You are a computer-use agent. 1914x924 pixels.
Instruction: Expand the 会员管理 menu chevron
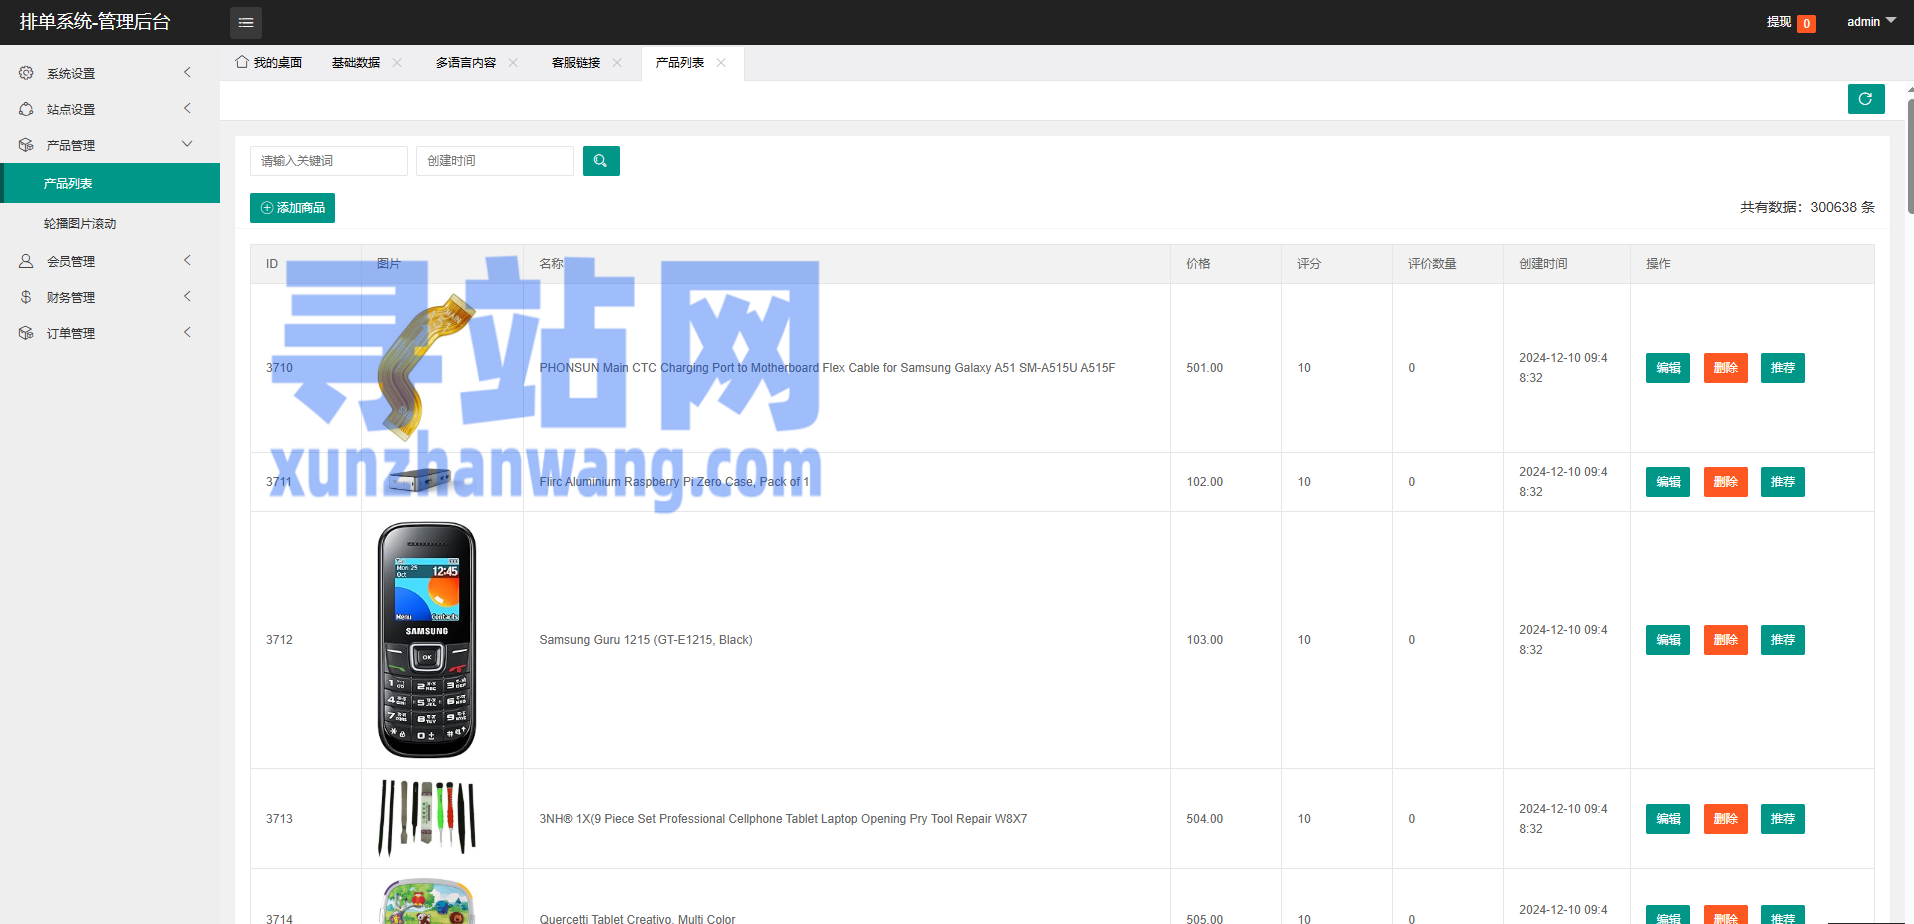[187, 260]
